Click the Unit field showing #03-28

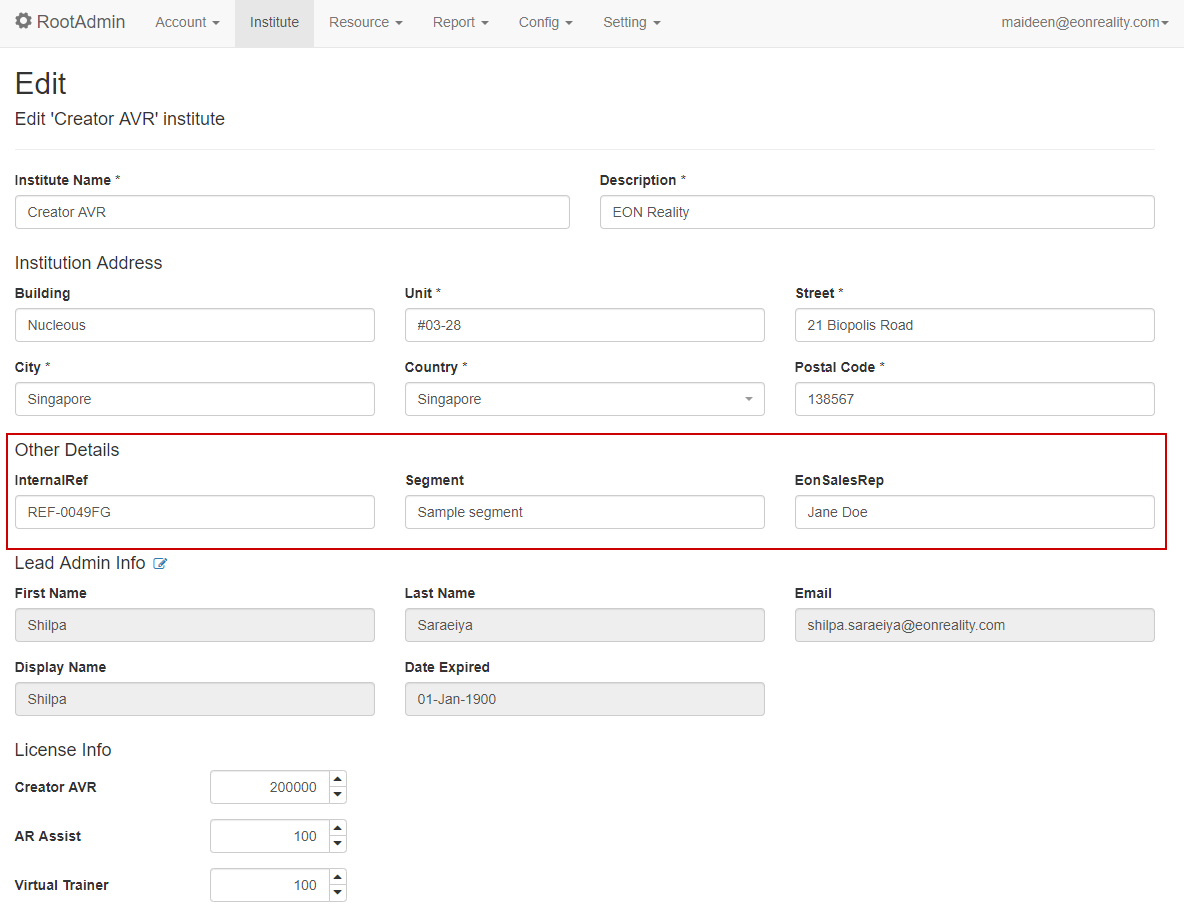point(584,325)
